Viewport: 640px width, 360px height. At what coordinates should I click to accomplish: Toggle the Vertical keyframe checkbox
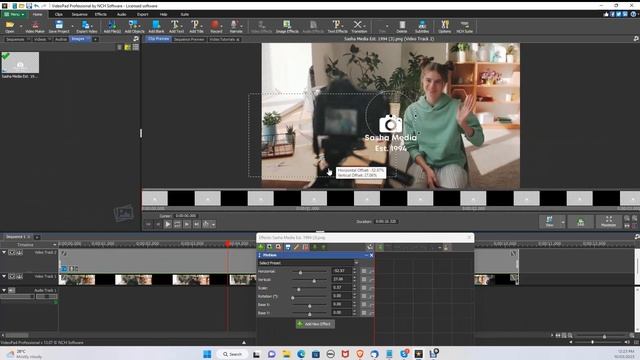pos(364,280)
